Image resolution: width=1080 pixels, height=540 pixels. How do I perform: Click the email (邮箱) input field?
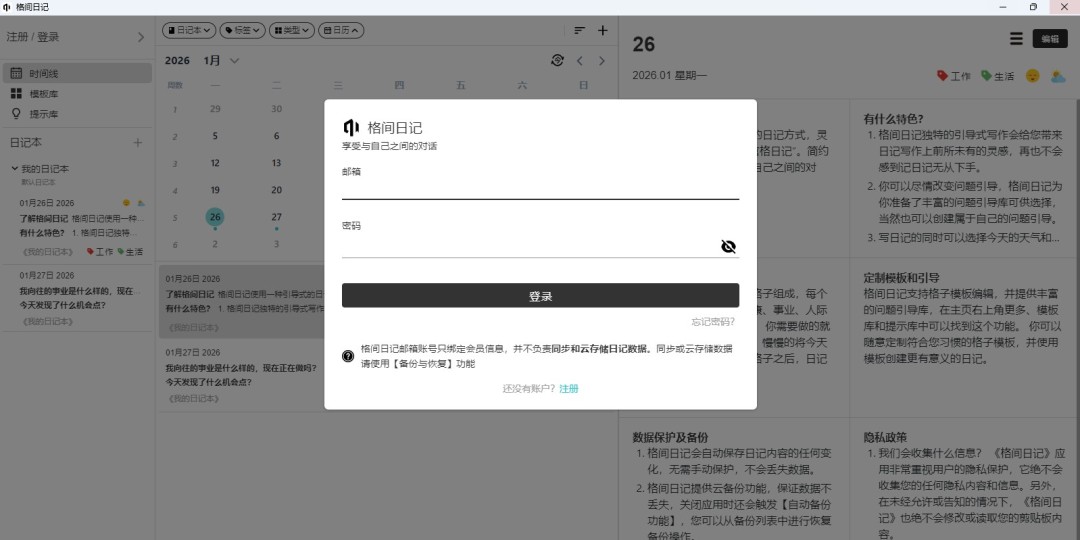click(540, 189)
